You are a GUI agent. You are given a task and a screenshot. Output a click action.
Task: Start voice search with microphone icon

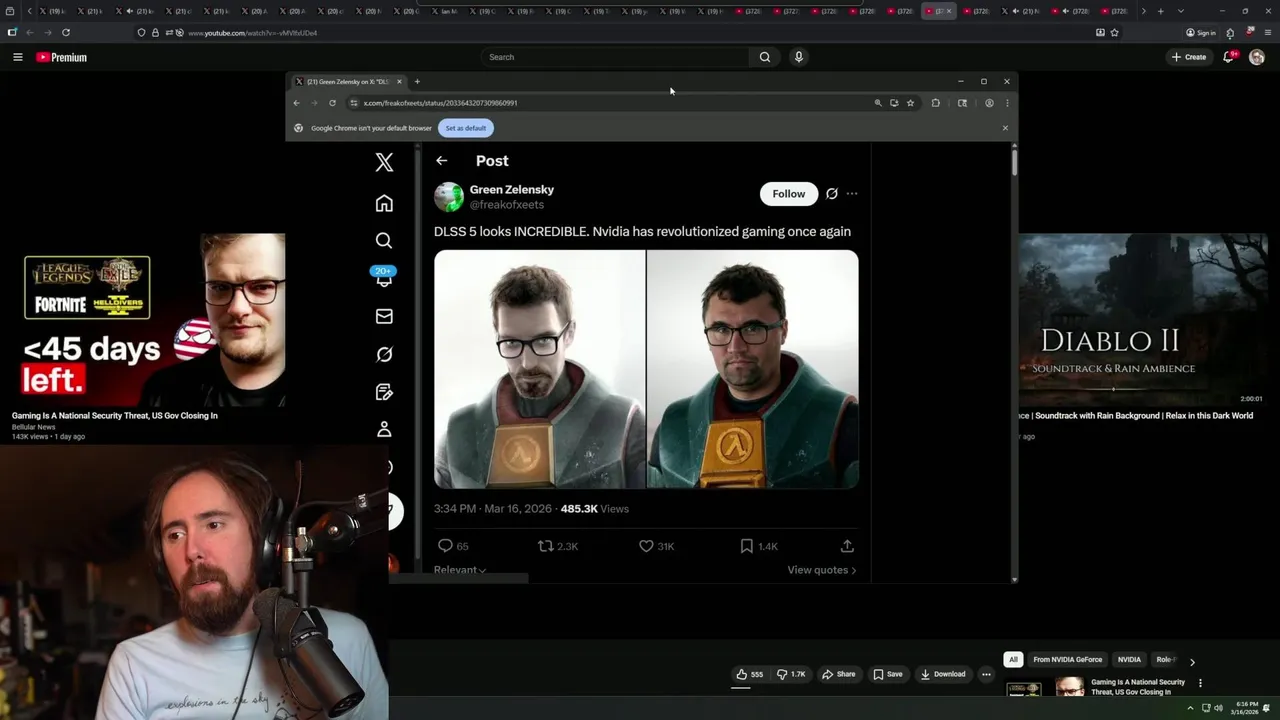click(x=798, y=57)
